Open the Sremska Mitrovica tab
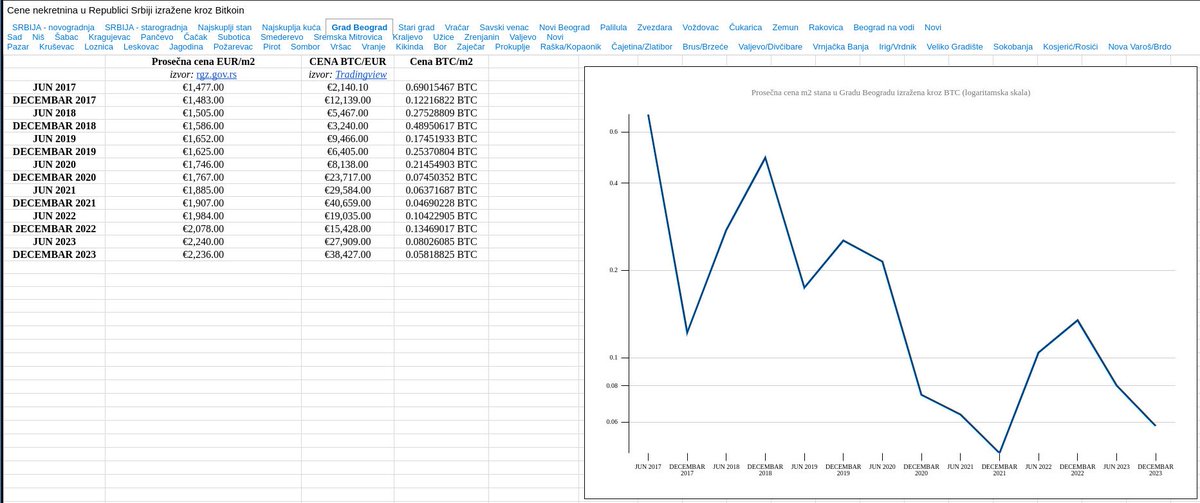Viewport: 1200px width, 503px height. (x=349, y=37)
